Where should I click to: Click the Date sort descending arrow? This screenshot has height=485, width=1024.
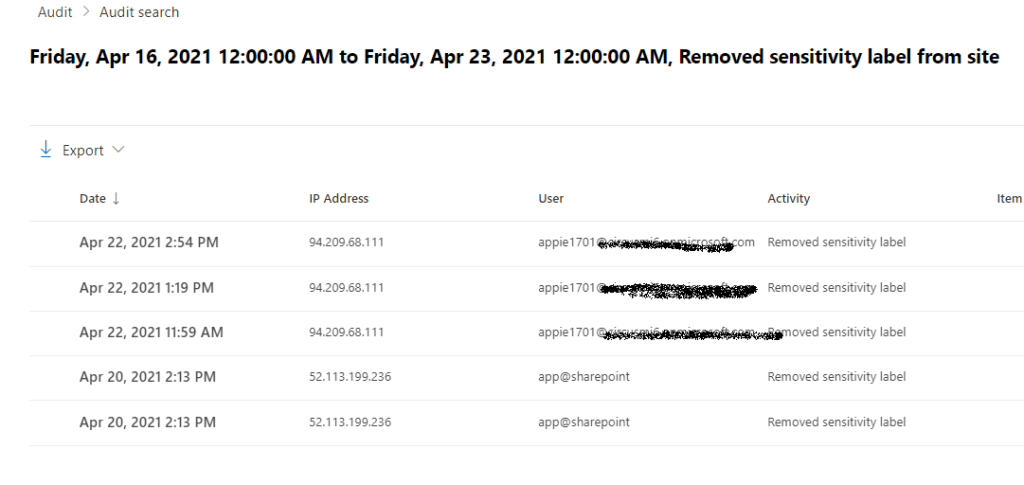coord(116,198)
